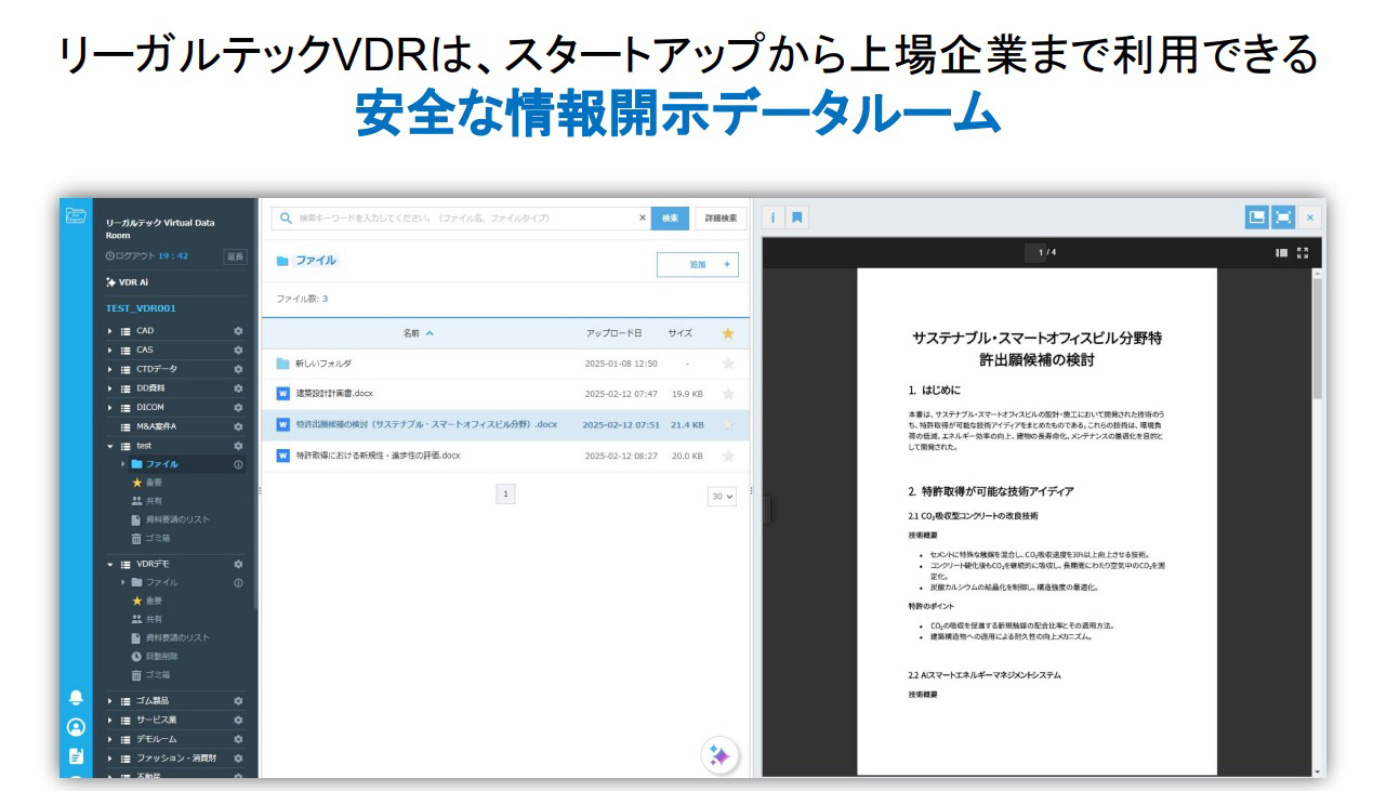Sort files by the 名前 column header

tap(418, 333)
